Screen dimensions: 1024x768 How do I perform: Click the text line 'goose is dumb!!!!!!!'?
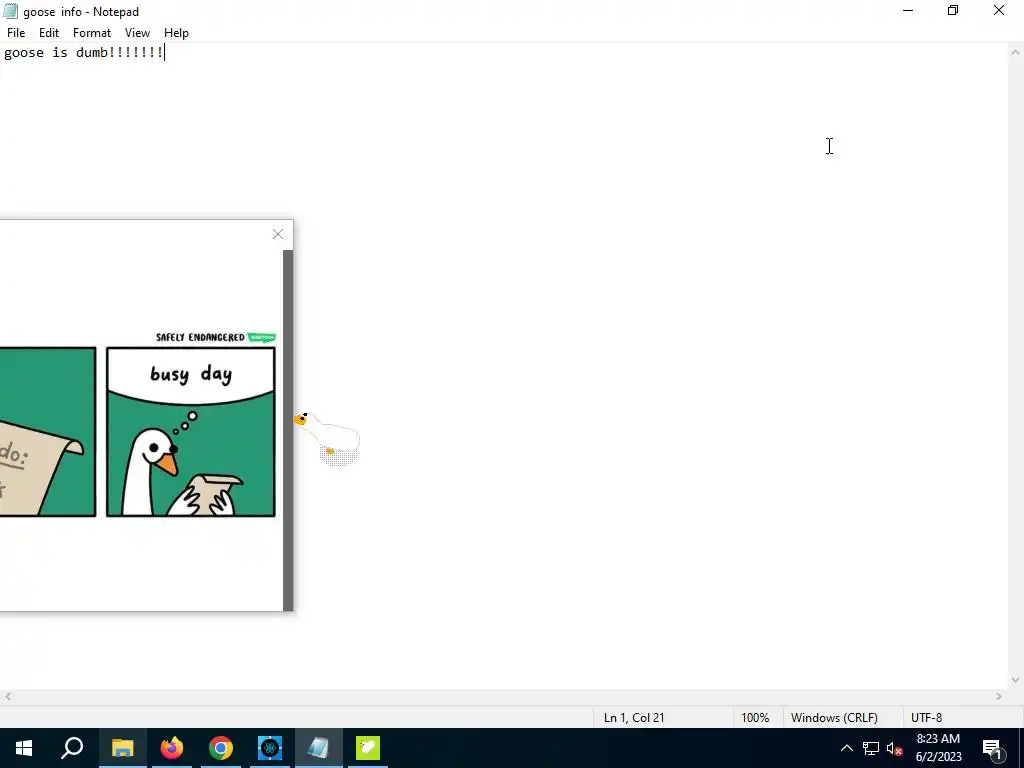(84, 52)
